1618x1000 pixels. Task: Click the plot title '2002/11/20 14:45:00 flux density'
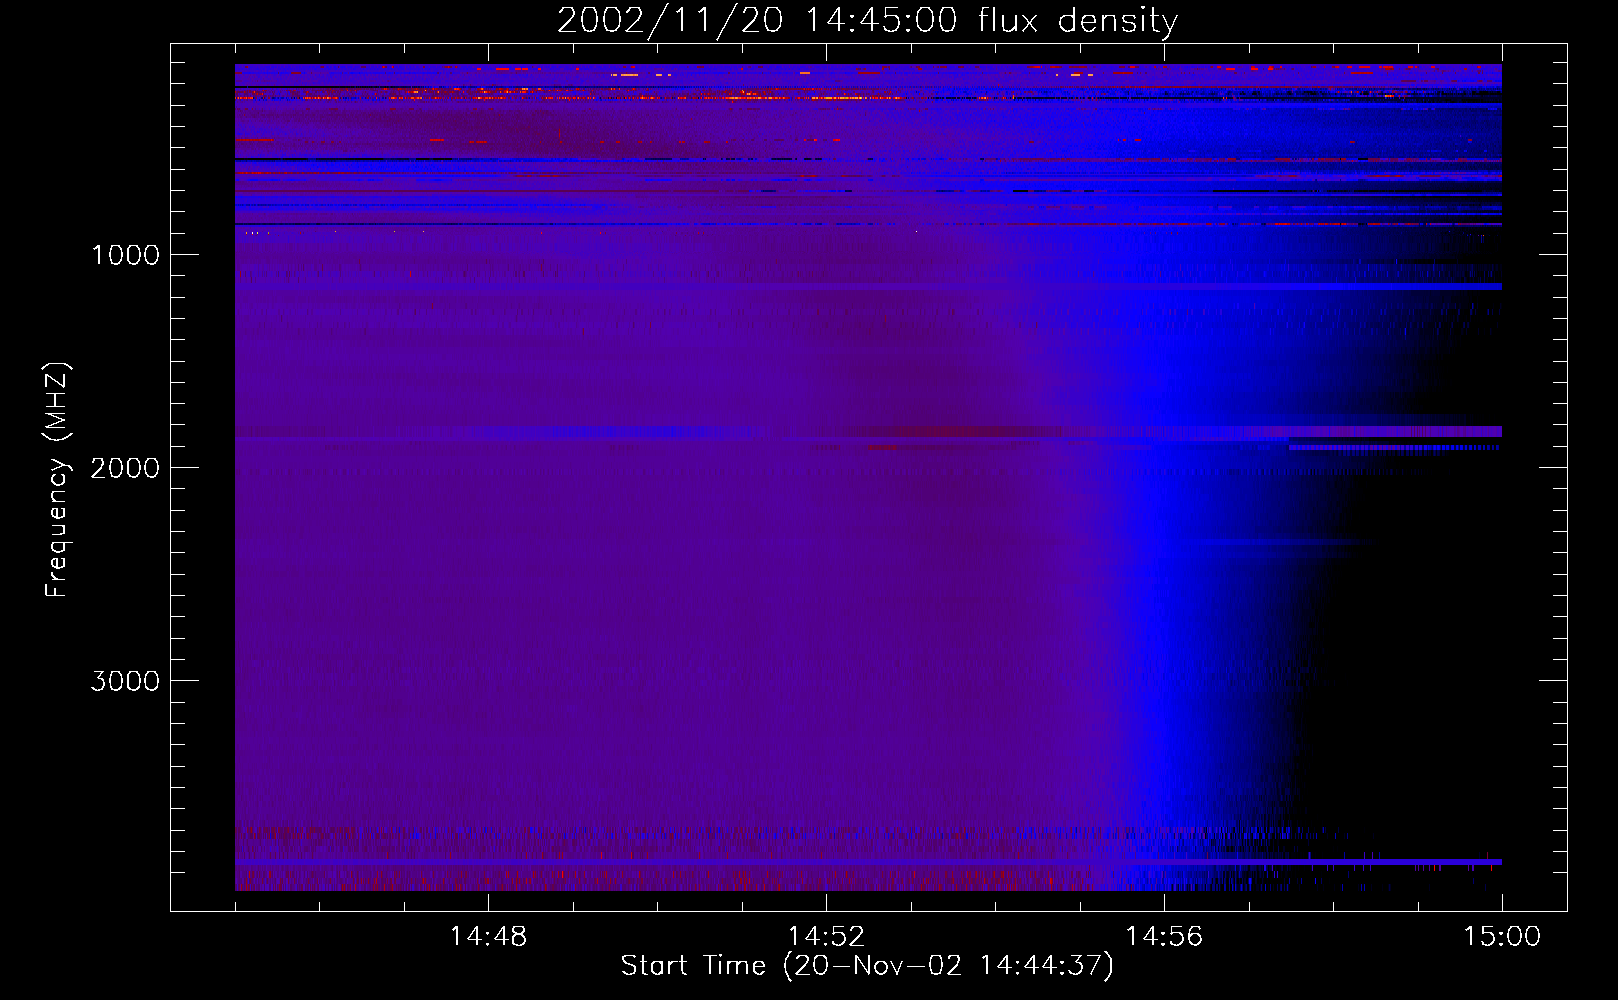pyautogui.click(x=867, y=21)
